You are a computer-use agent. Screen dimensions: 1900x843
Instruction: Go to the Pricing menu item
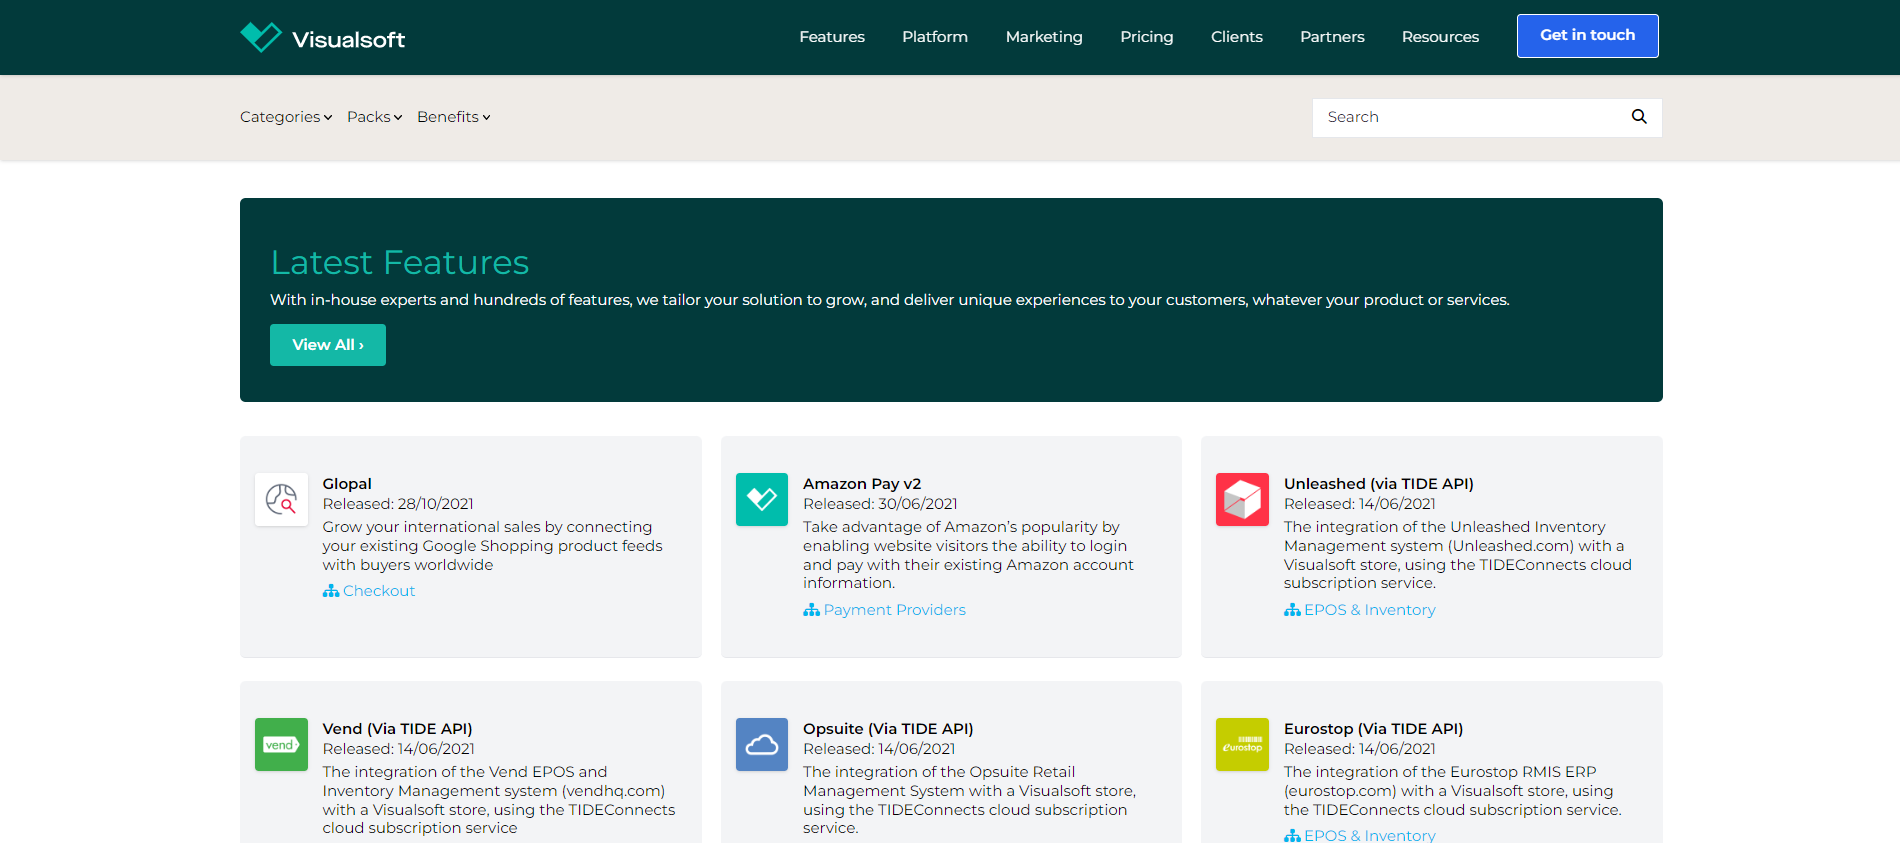1146,37
